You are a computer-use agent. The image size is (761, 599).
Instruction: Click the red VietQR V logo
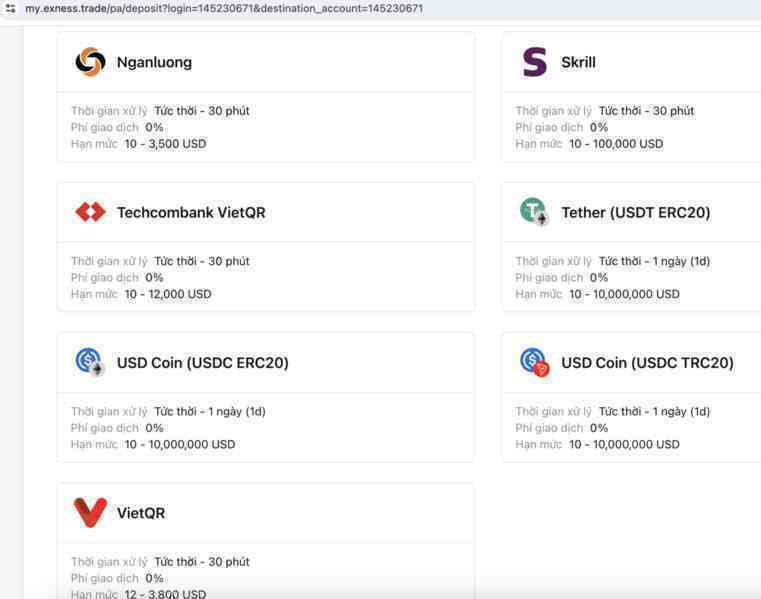(90, 512)
